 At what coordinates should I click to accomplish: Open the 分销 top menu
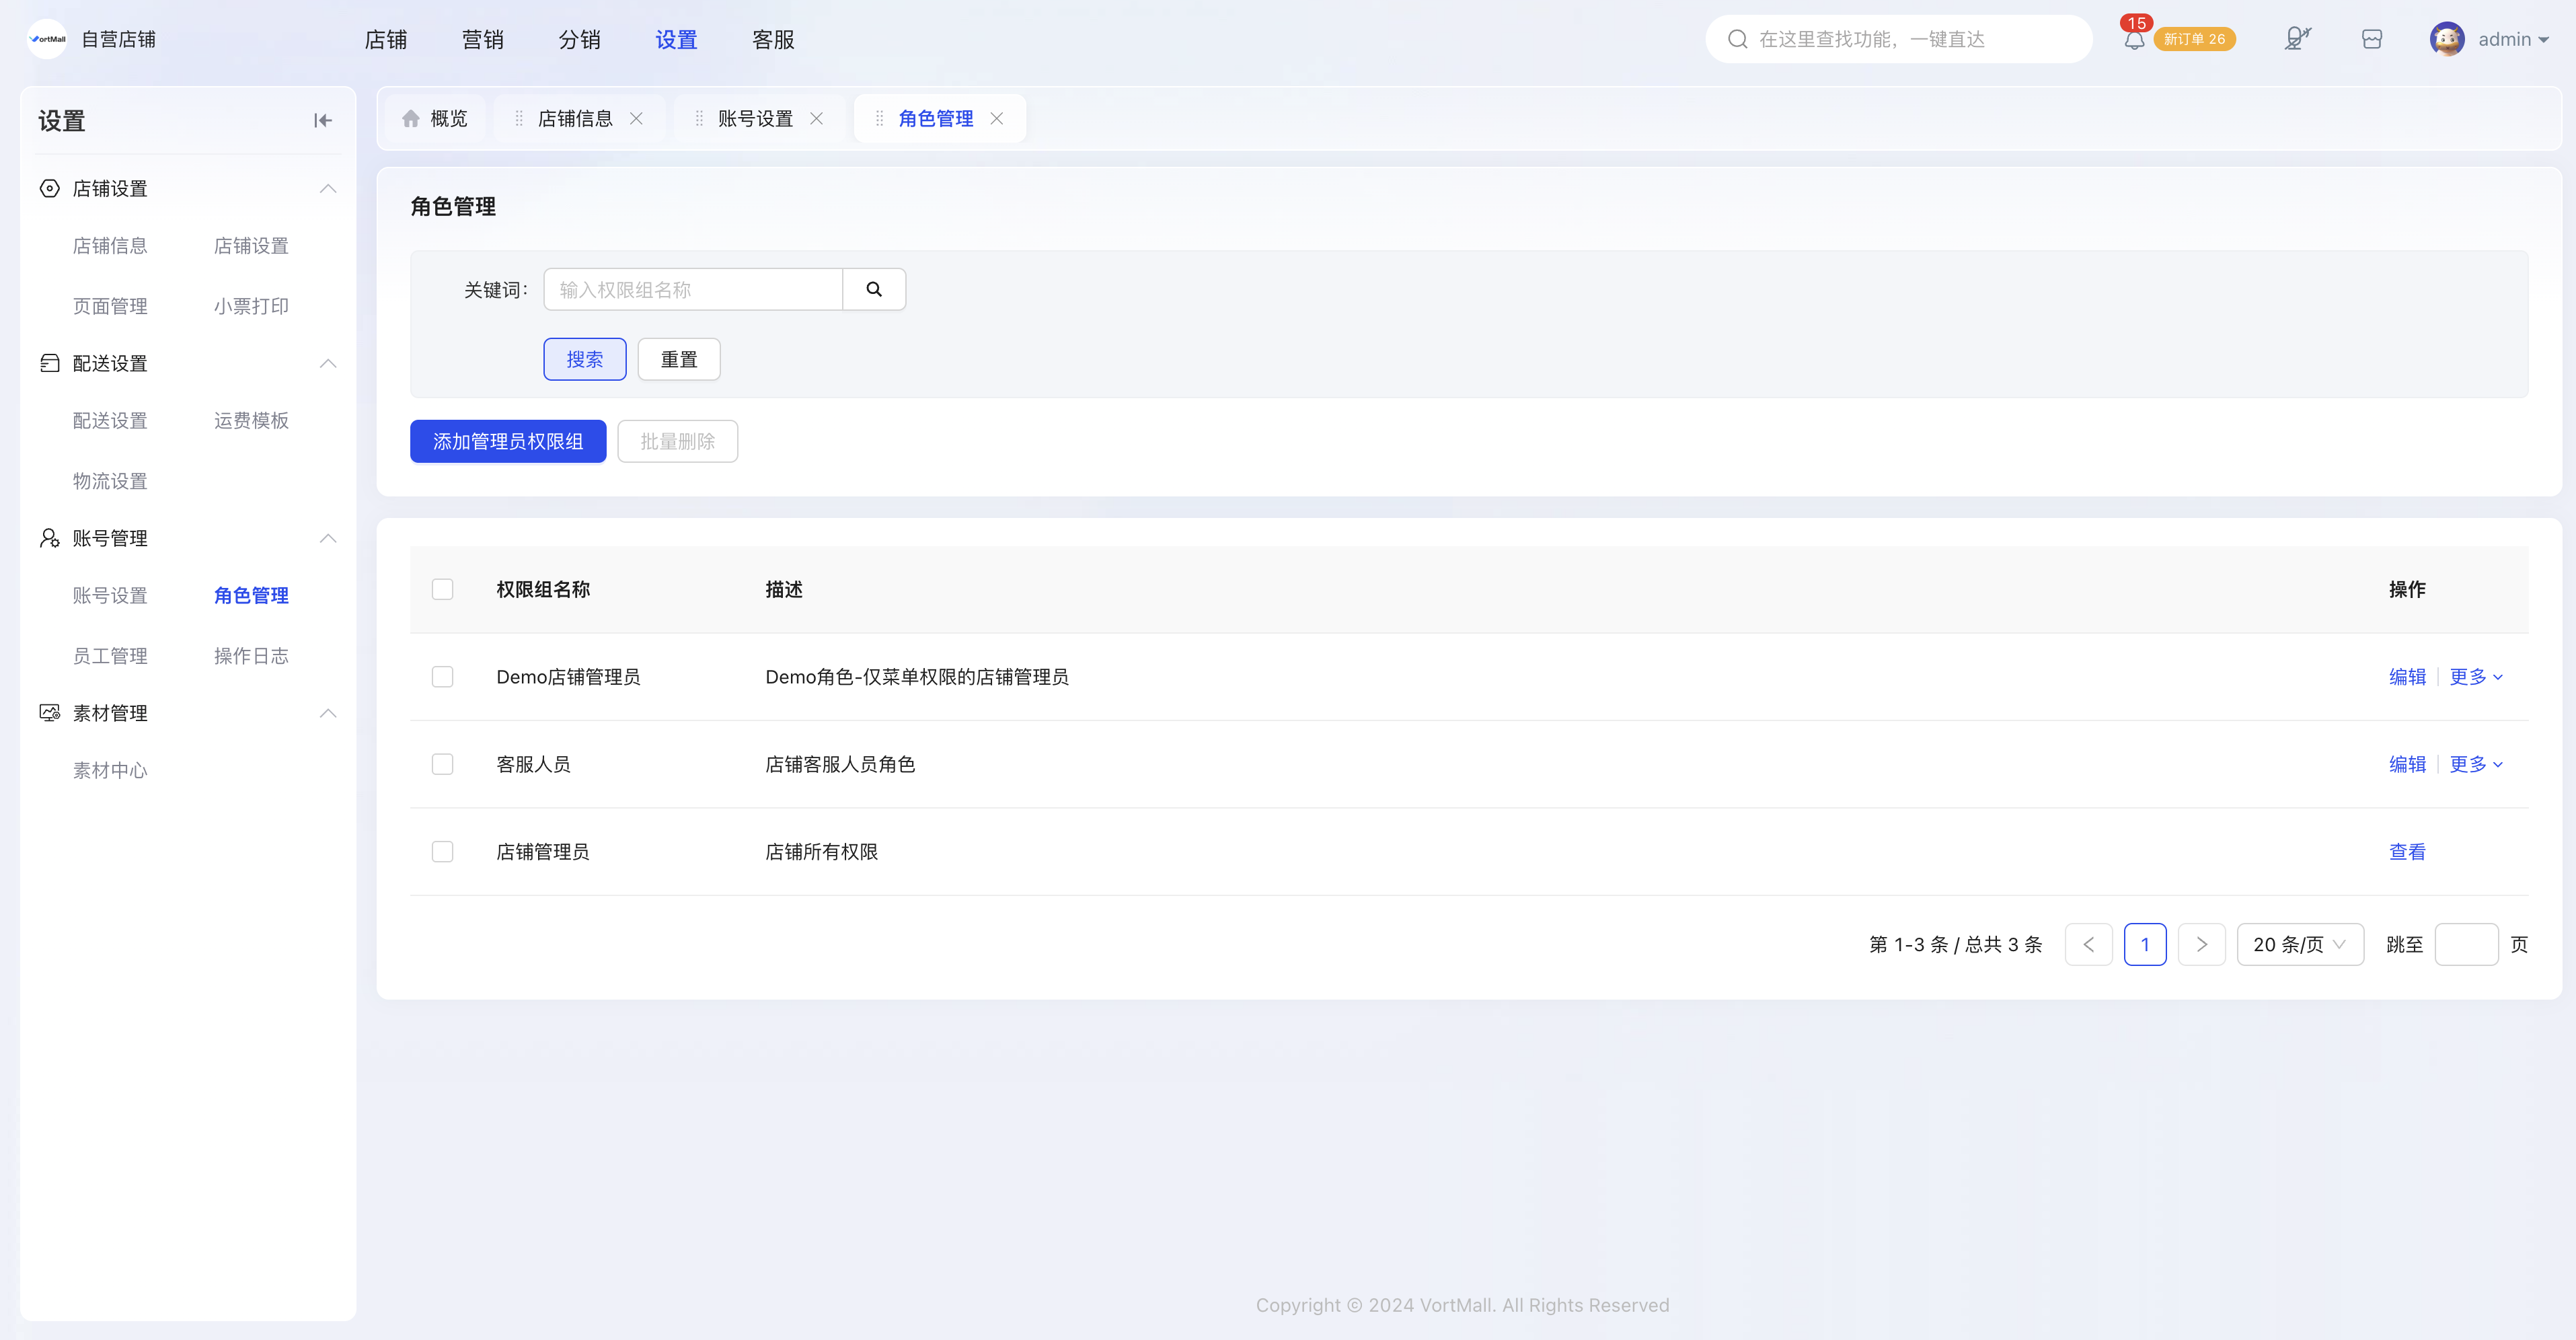[x=580, y=39]
